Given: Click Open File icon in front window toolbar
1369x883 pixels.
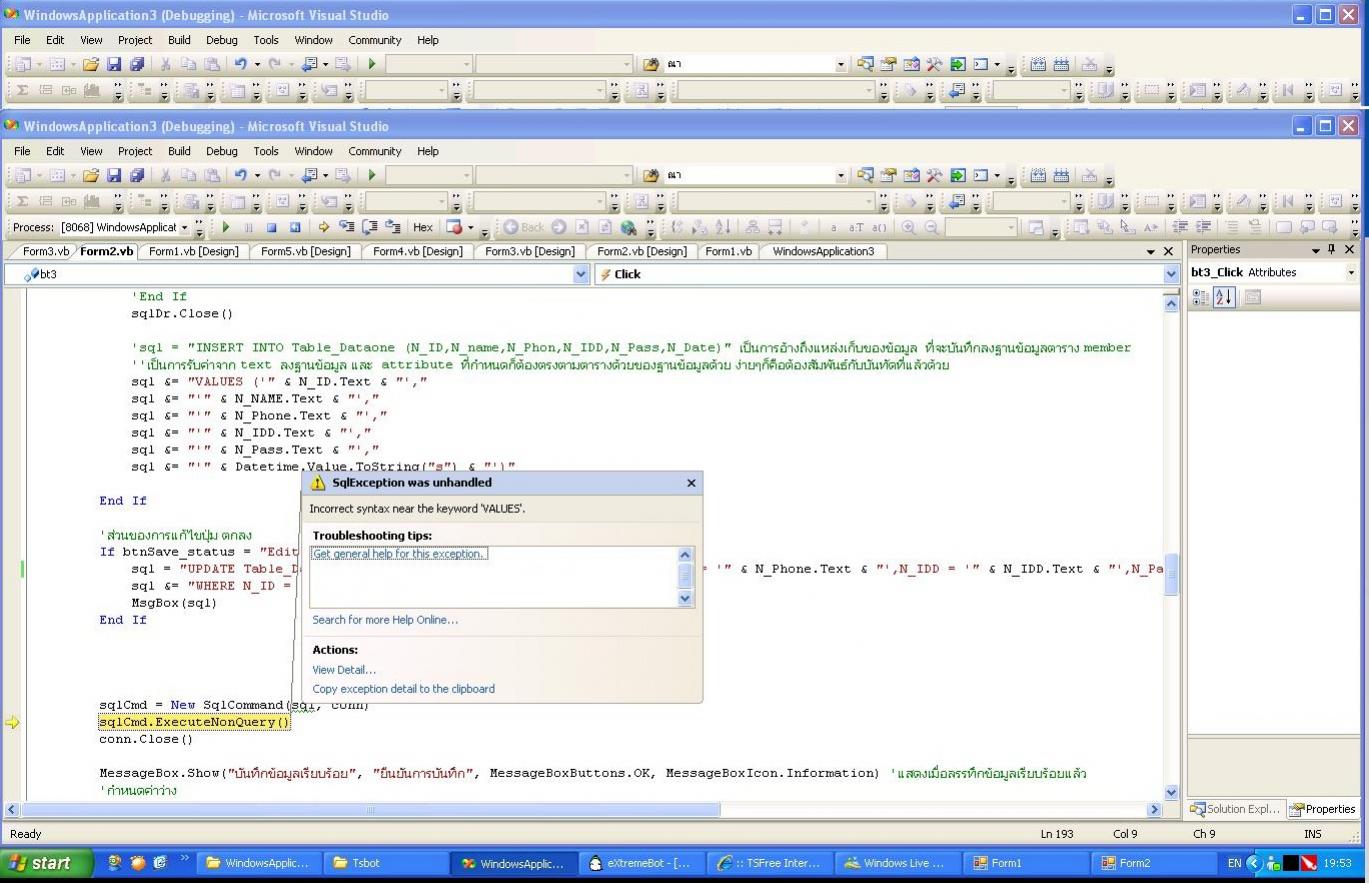Looking at the screenshot, I should point(91,175).
